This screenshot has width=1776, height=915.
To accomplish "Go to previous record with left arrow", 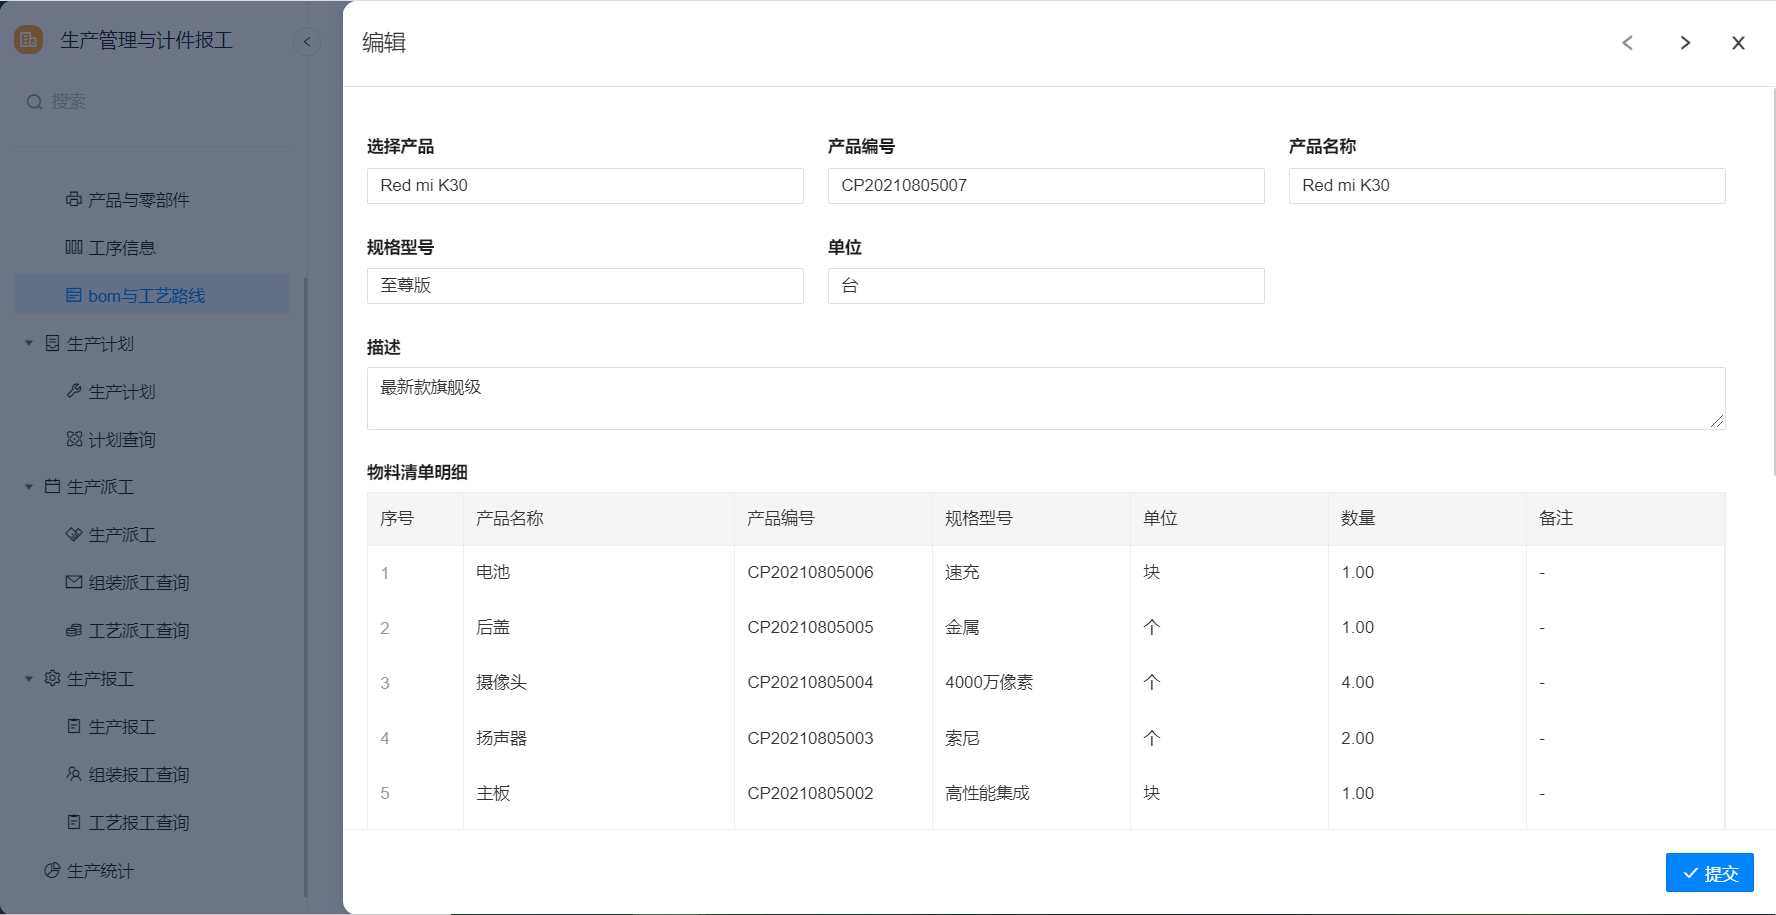I will click(1627, 43).
